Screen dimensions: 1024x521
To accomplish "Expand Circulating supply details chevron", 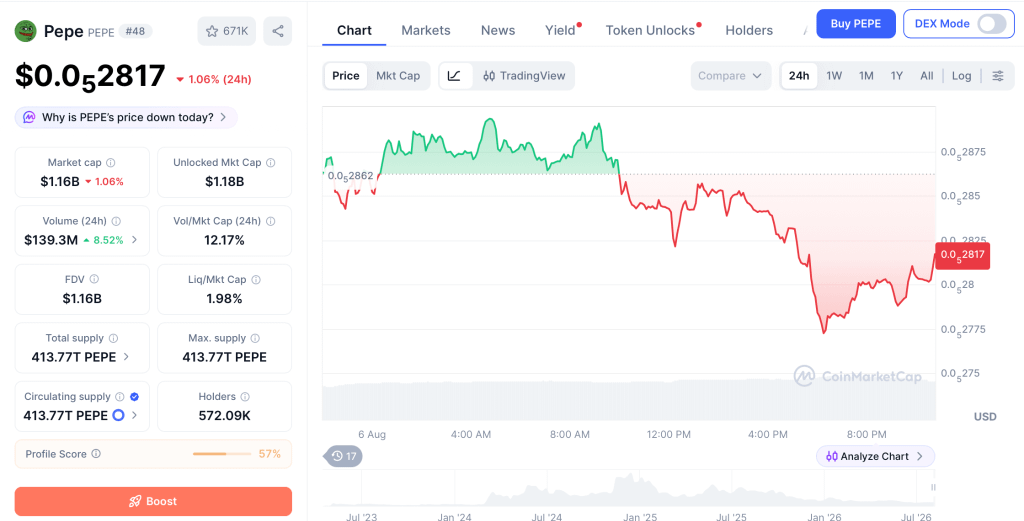I will coord(135,415).
